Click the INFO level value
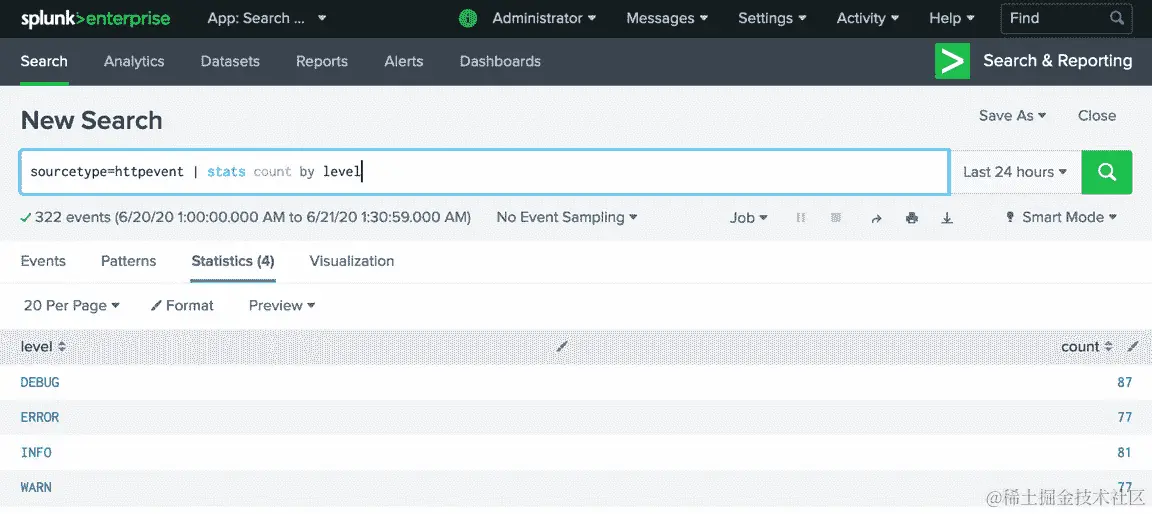 [x=36, y=452]
